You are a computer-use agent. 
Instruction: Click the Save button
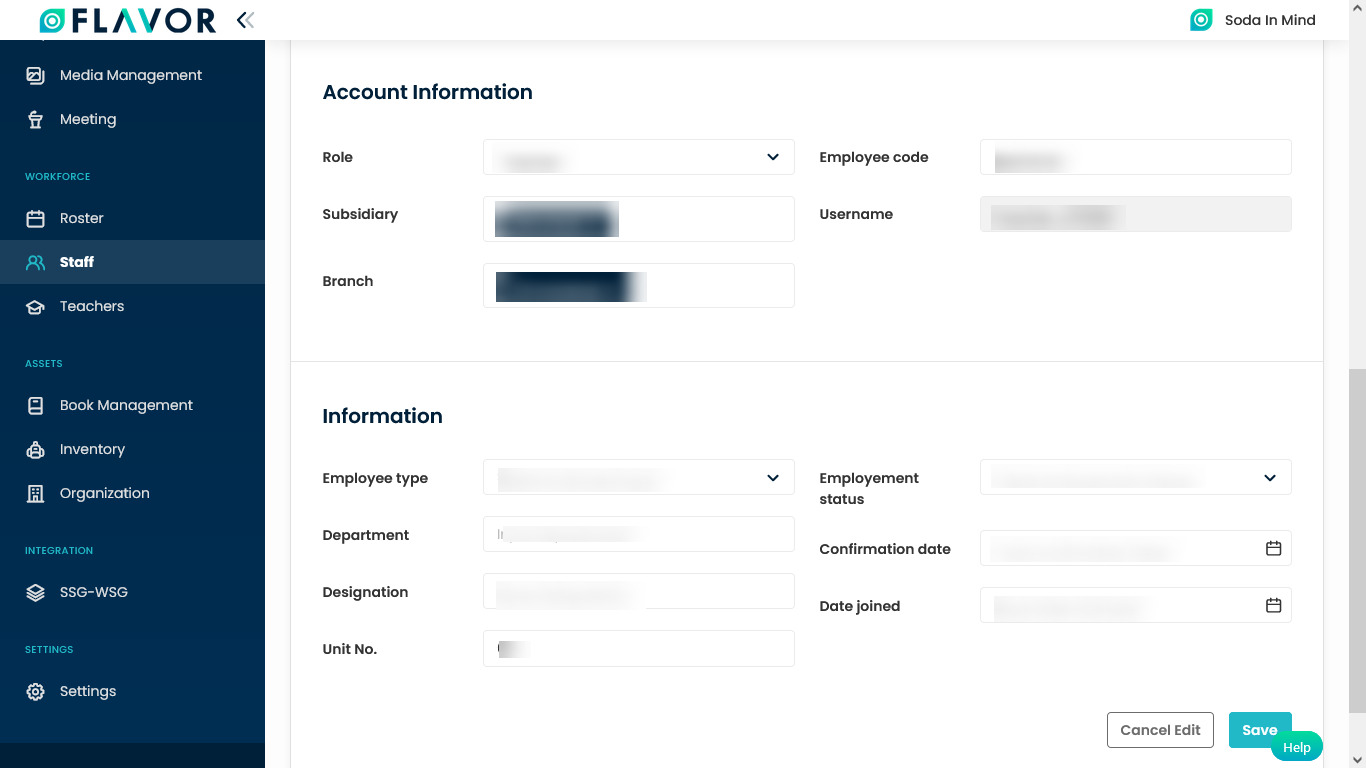click(1259, 730)
